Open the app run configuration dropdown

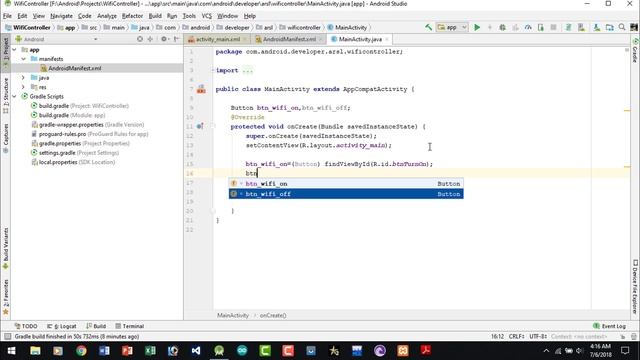452,27
